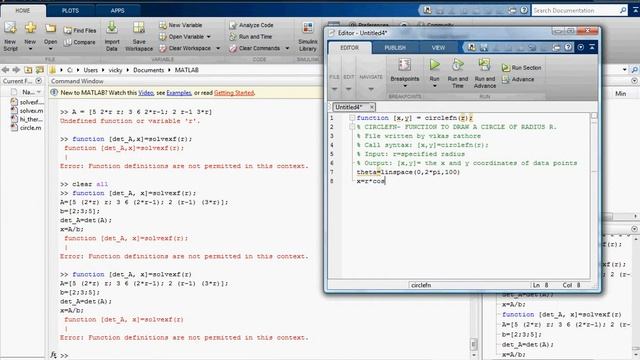The height and width of the screenshot is (360, 640).
Task: Open the Getting Started link
Action: 234,93
